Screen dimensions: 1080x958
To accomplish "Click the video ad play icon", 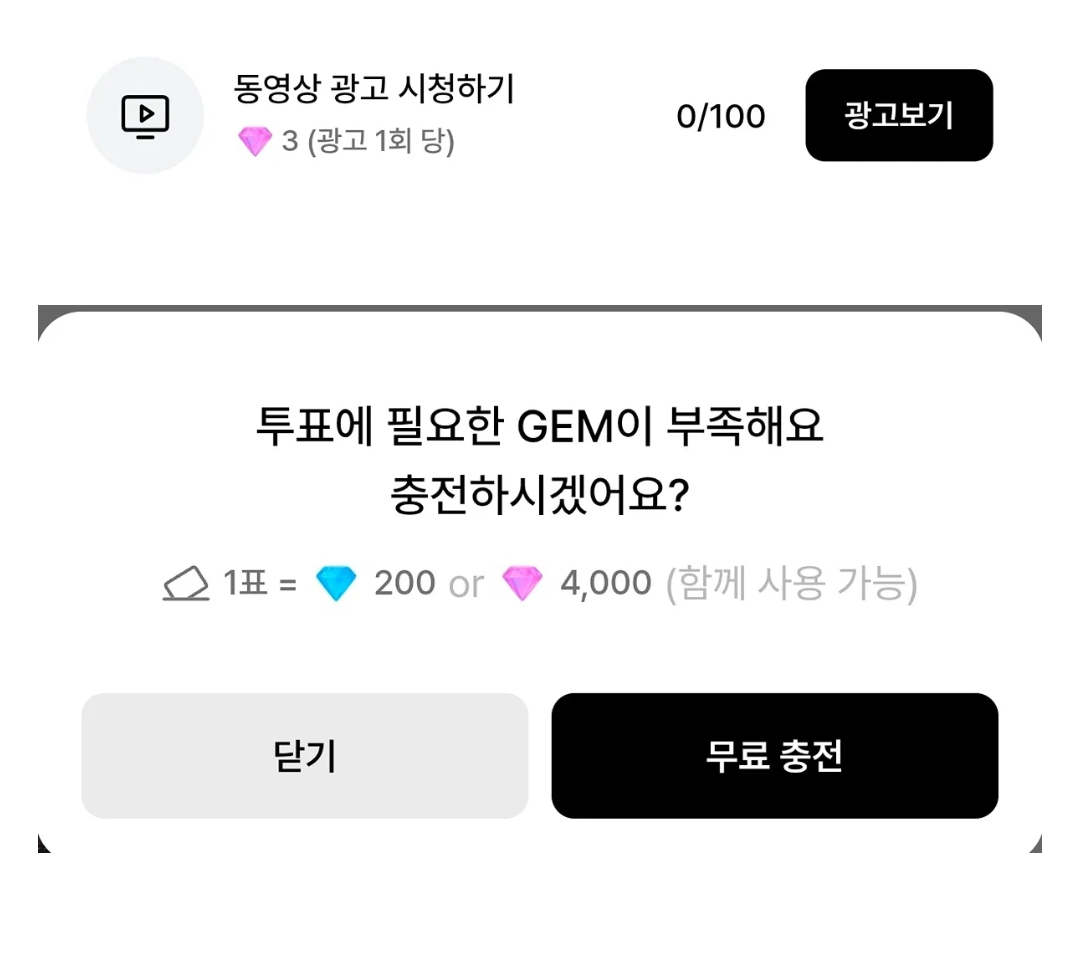I will click(x=145, y=116).
